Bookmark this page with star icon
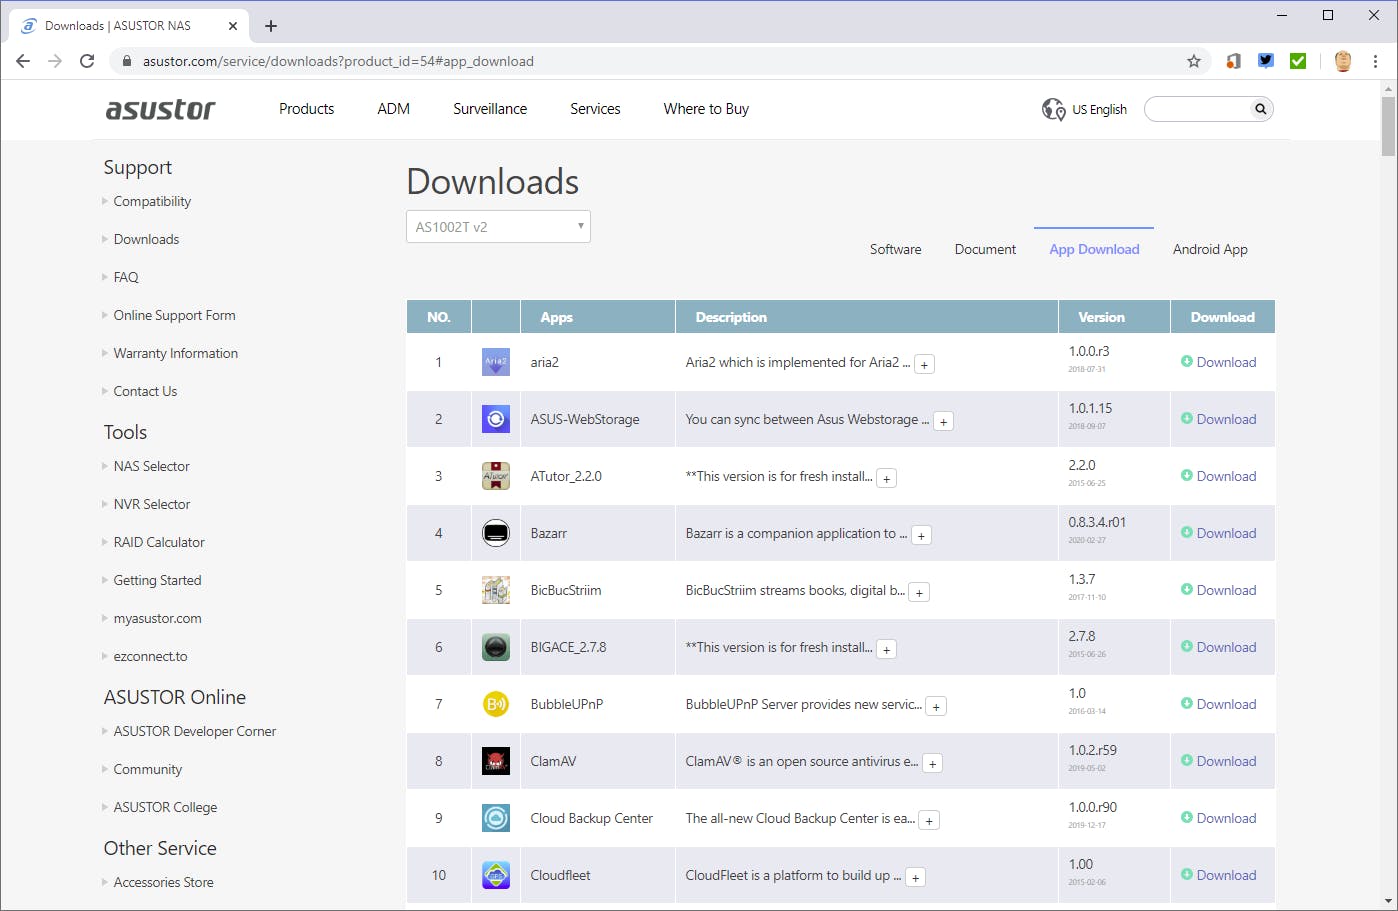 [x=1193, y=61]
